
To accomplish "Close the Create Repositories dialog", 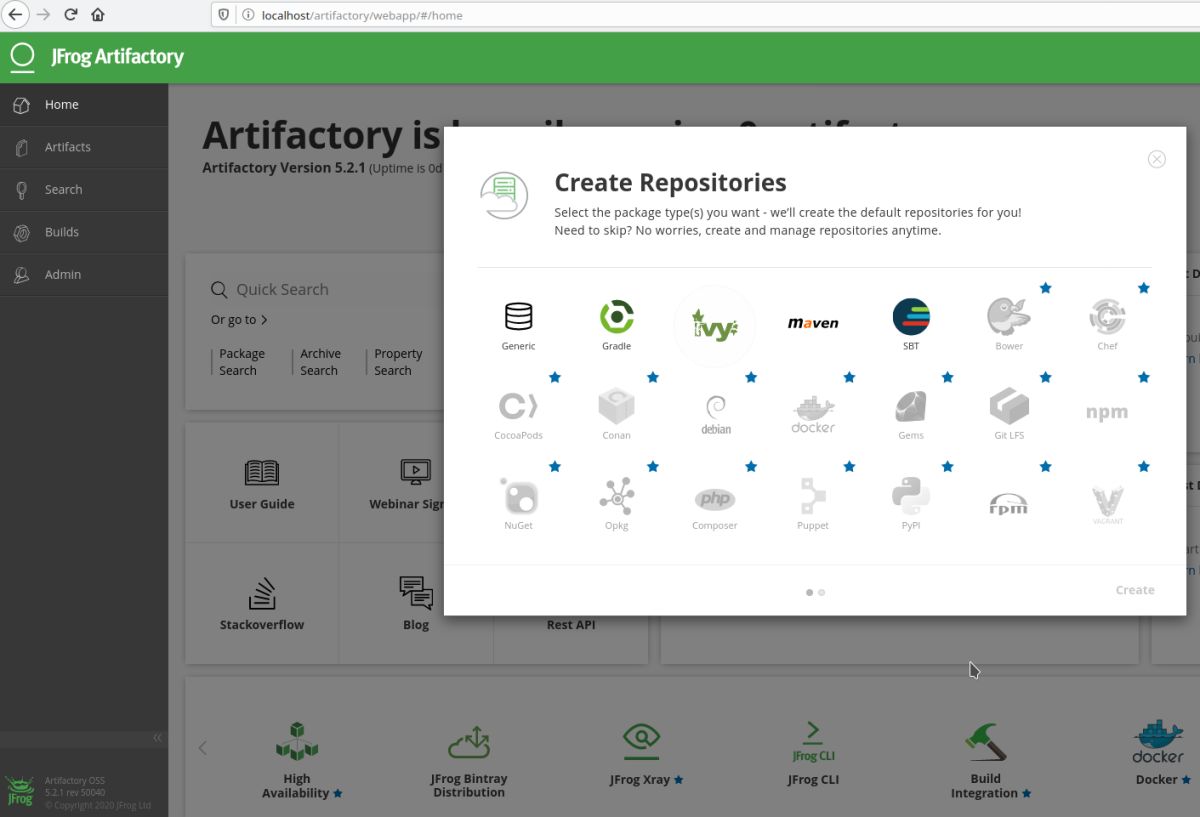I will tap(1157, 159).
